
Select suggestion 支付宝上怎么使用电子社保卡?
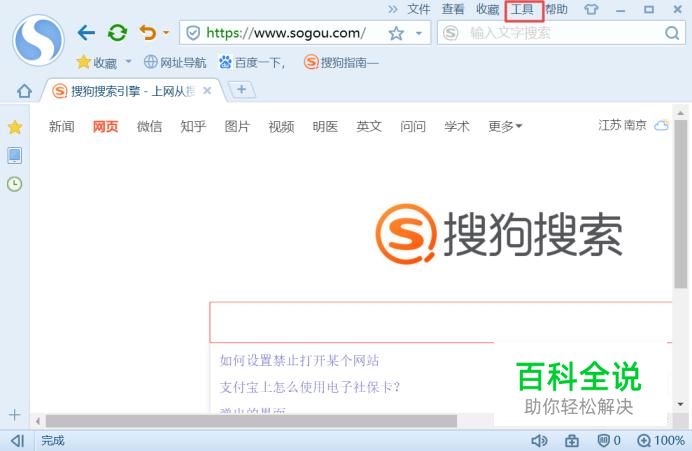click(x=310, y=387)
